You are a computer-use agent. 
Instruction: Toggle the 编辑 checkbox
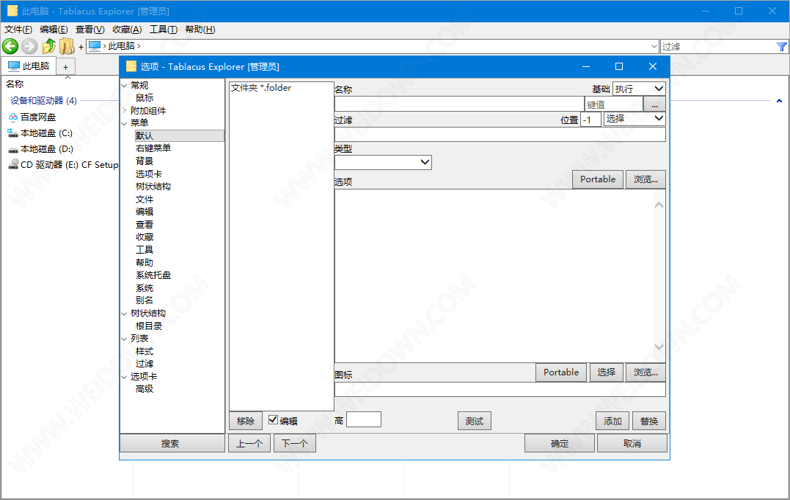[x=273, y=420]
